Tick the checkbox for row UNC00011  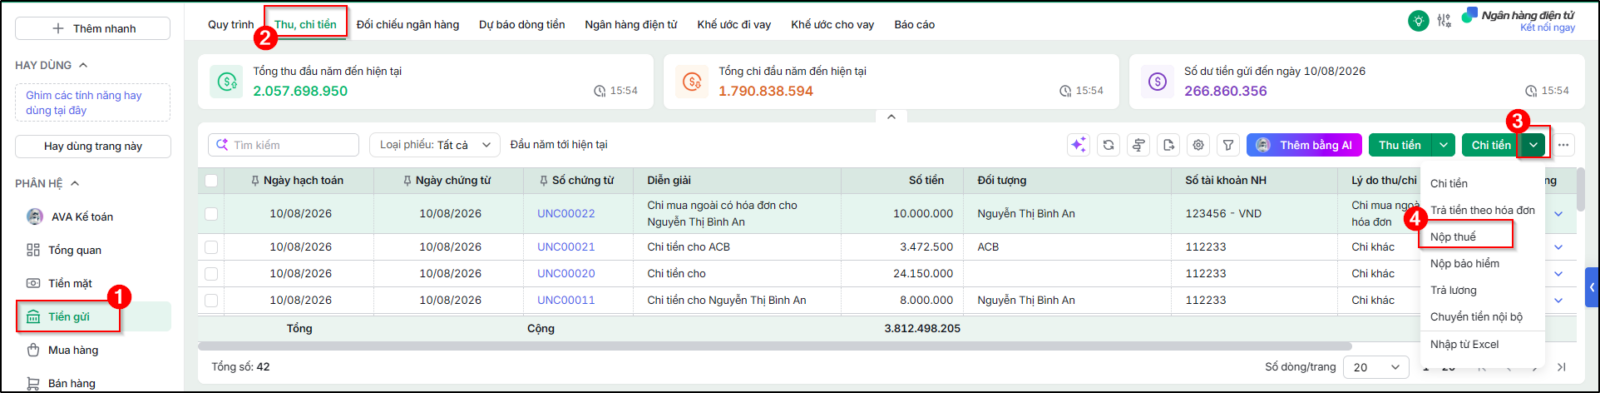[x=211, y=300]
